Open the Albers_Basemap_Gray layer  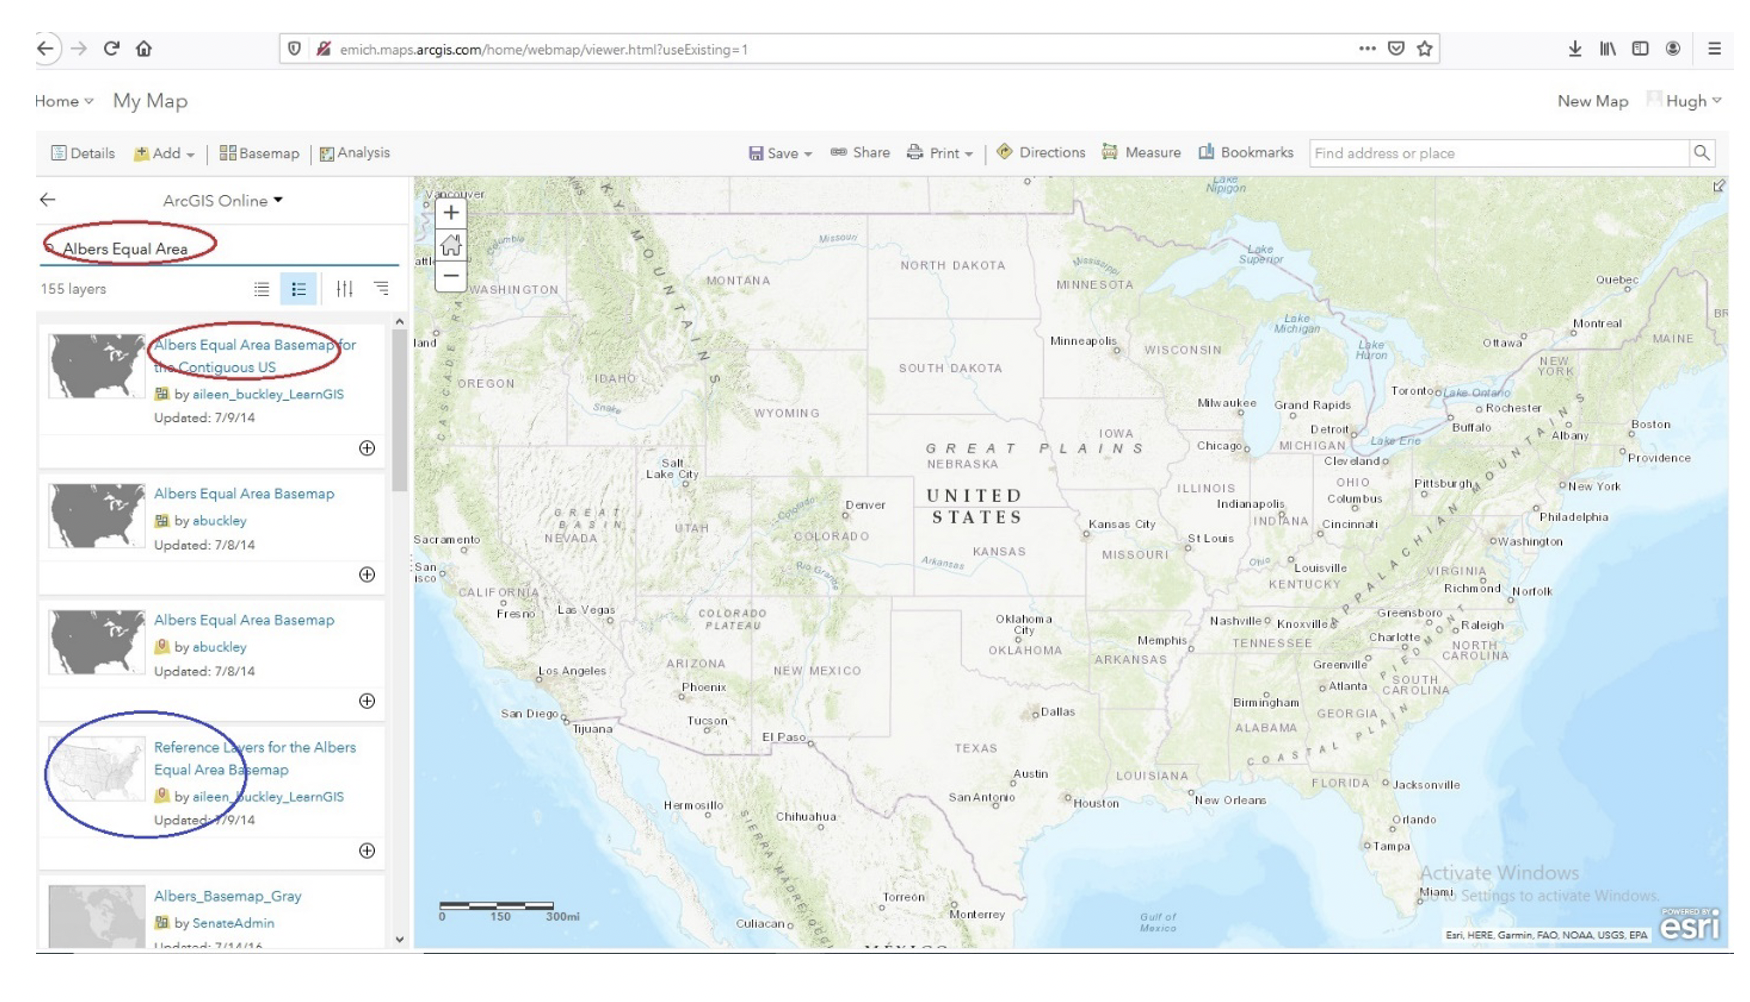click(x=227, y=896)
